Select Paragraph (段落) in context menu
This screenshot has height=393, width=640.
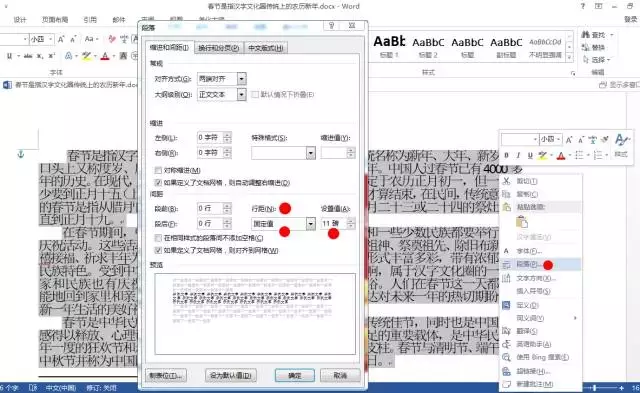540,264
